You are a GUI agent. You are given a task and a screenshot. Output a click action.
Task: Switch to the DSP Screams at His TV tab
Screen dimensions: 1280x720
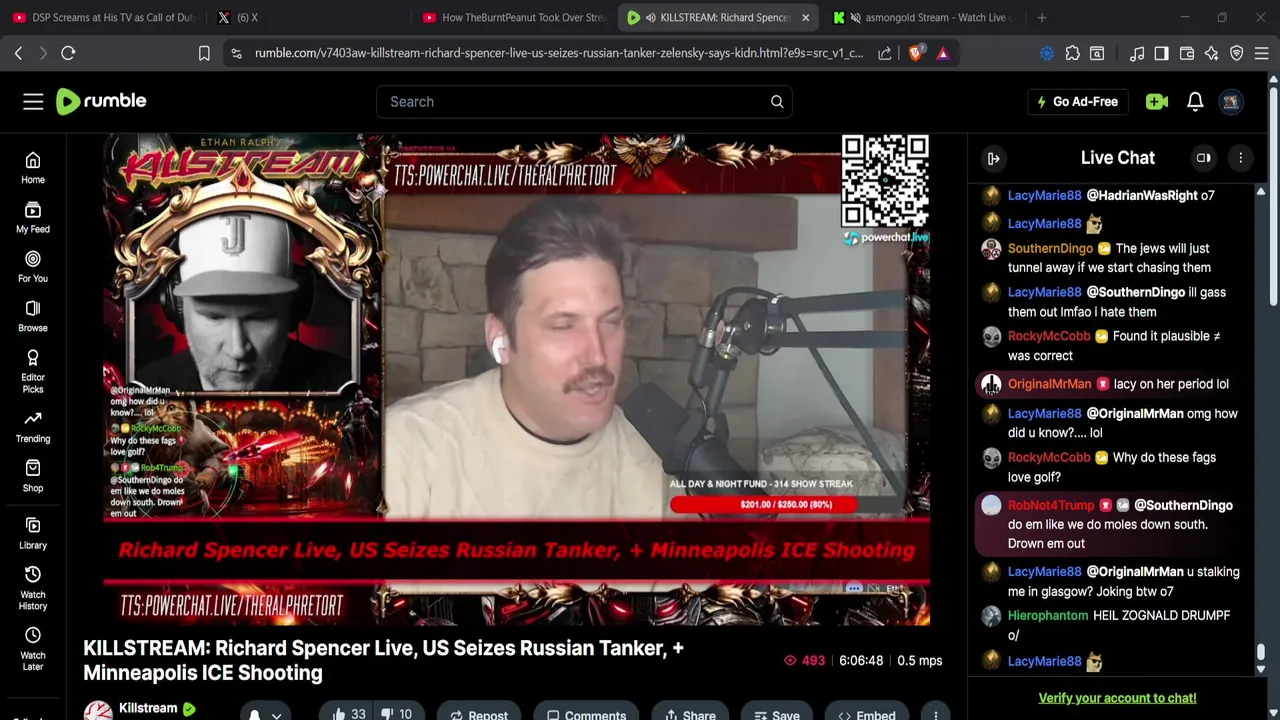103,17
